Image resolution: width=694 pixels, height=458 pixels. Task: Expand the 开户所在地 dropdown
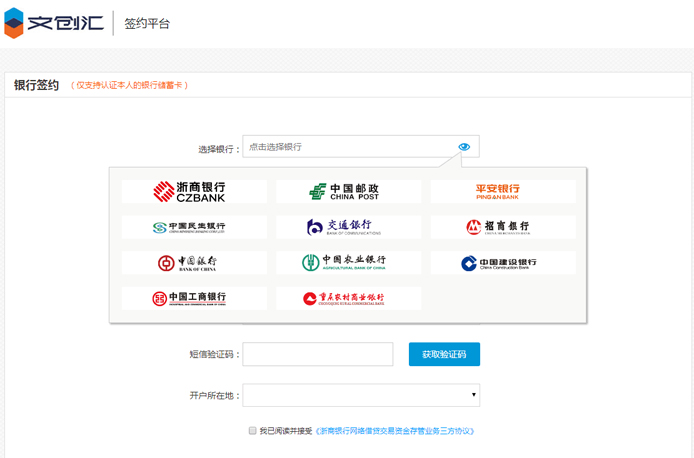tap(361, 395)
